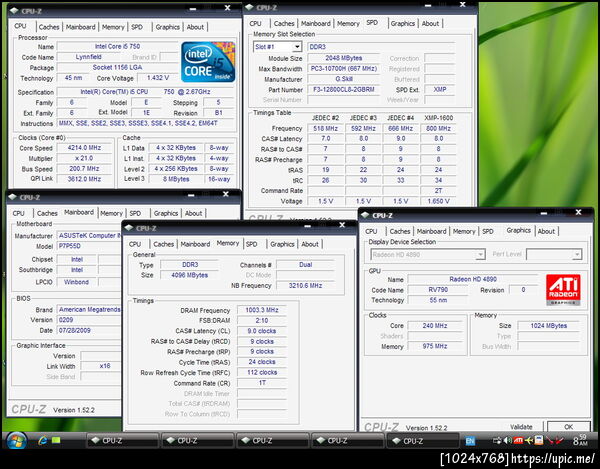Click the network tray icon
The width and height of the screenshot is (600, 469).
click(497, 440)
